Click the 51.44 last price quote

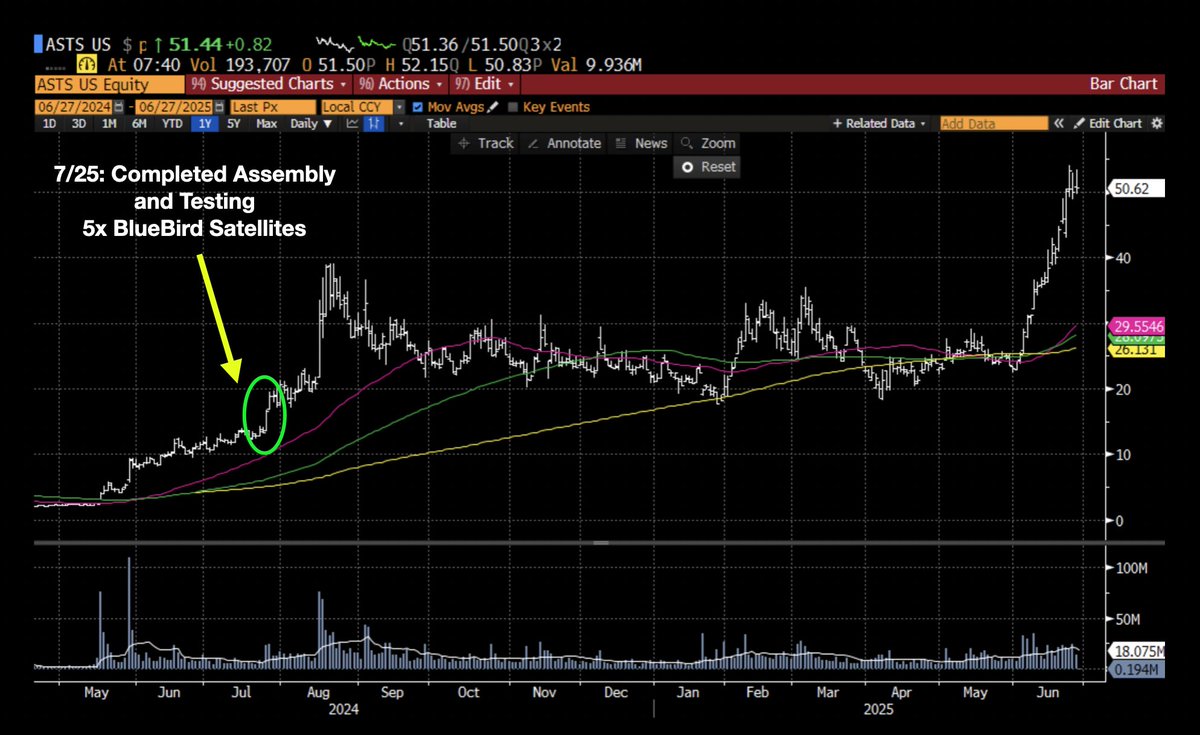(198, 44)
